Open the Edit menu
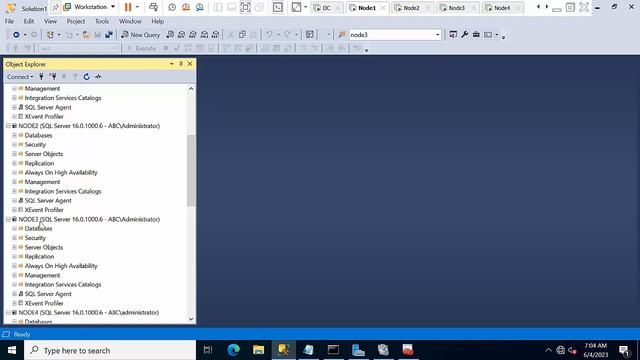640x360 pixels. click(x=29, y=21)
